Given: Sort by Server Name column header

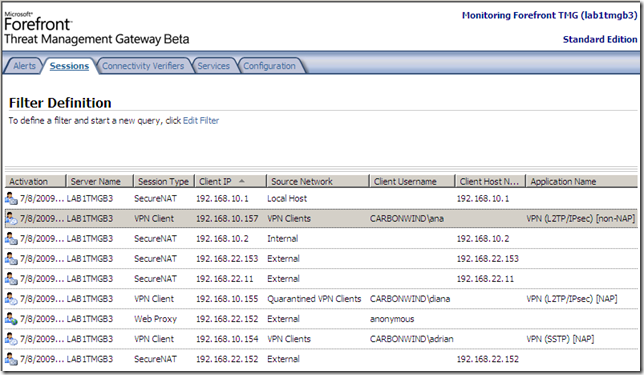Looking at the screenshot, I should [100, 181].
